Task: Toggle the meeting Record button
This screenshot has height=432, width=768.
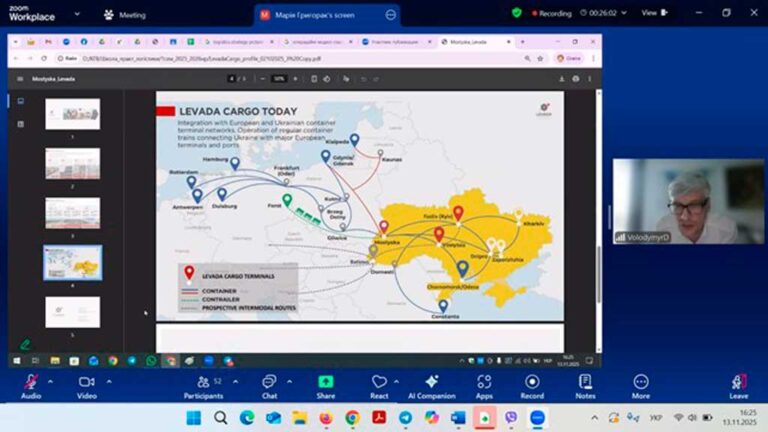Action: [532, 384]
